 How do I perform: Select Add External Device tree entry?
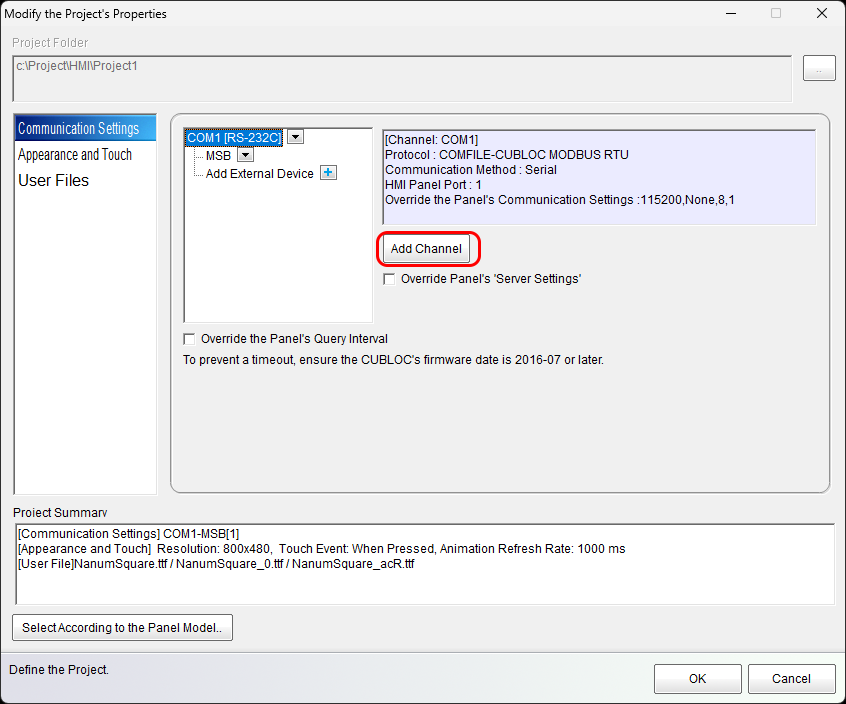point(259,173)
